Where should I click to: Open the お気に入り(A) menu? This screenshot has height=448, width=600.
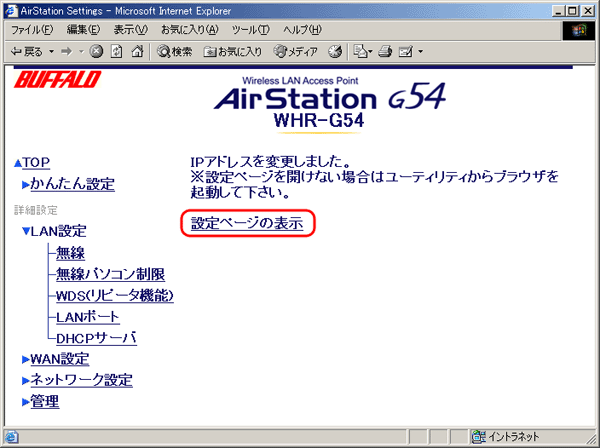click(189, 30)
